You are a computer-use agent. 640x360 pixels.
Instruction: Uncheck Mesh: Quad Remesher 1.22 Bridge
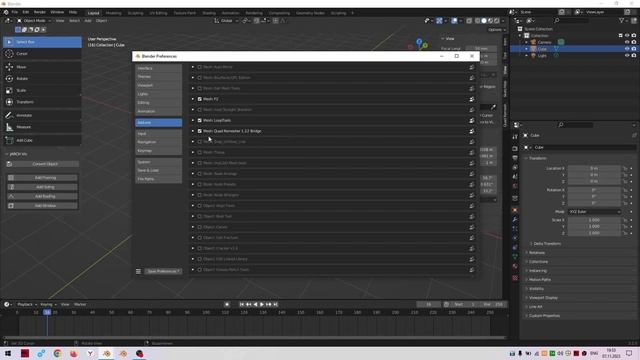pos(200,131)
